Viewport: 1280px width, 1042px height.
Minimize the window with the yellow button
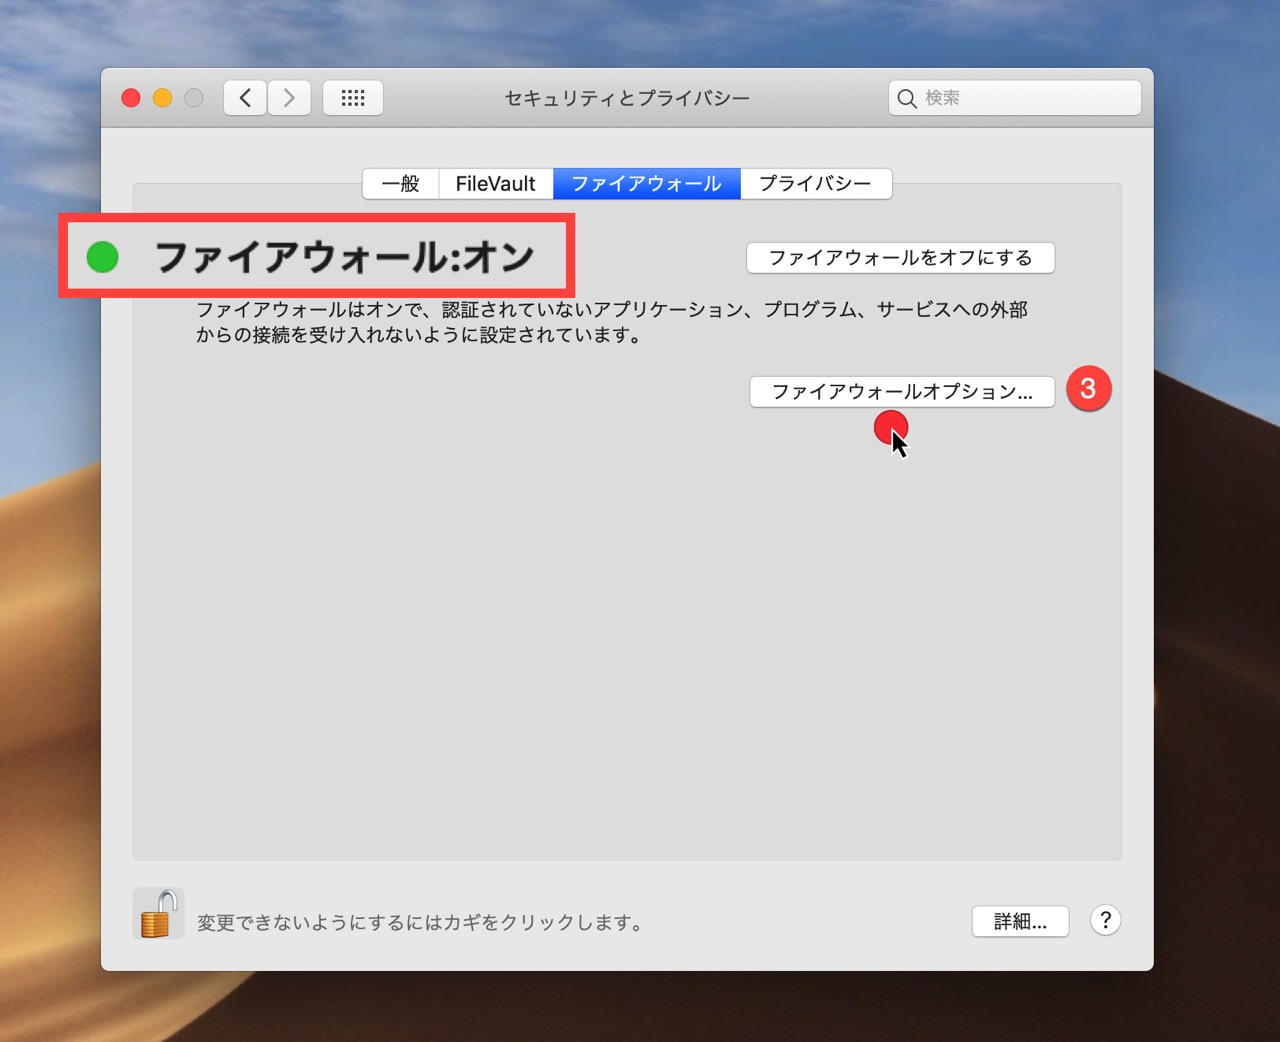[x=162, y=98]
